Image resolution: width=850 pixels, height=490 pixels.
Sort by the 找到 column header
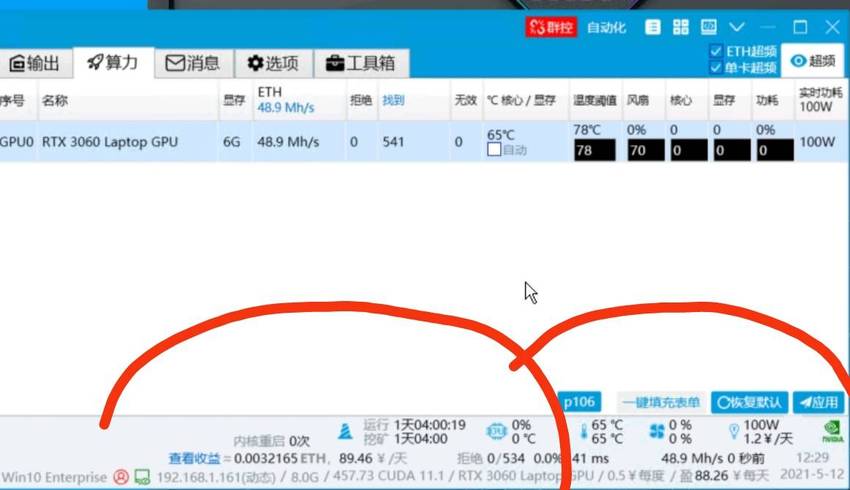click(x=394, y=100)
